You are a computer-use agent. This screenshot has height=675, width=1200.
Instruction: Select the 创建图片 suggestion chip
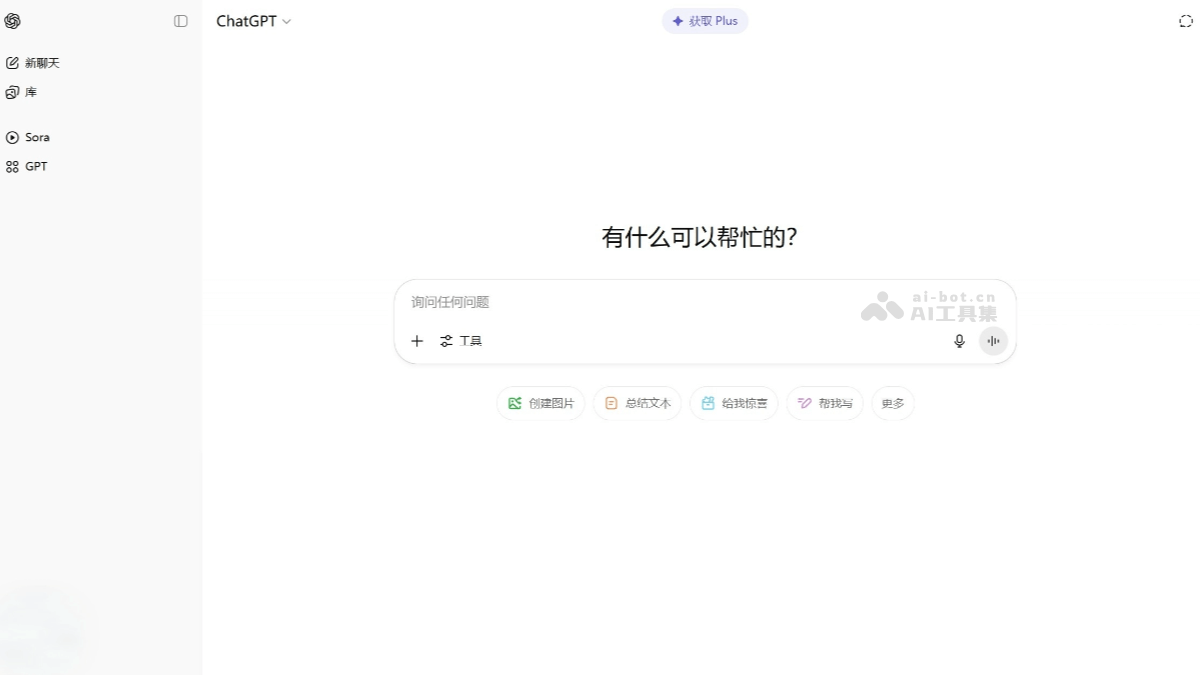click(x=540, y=403)
